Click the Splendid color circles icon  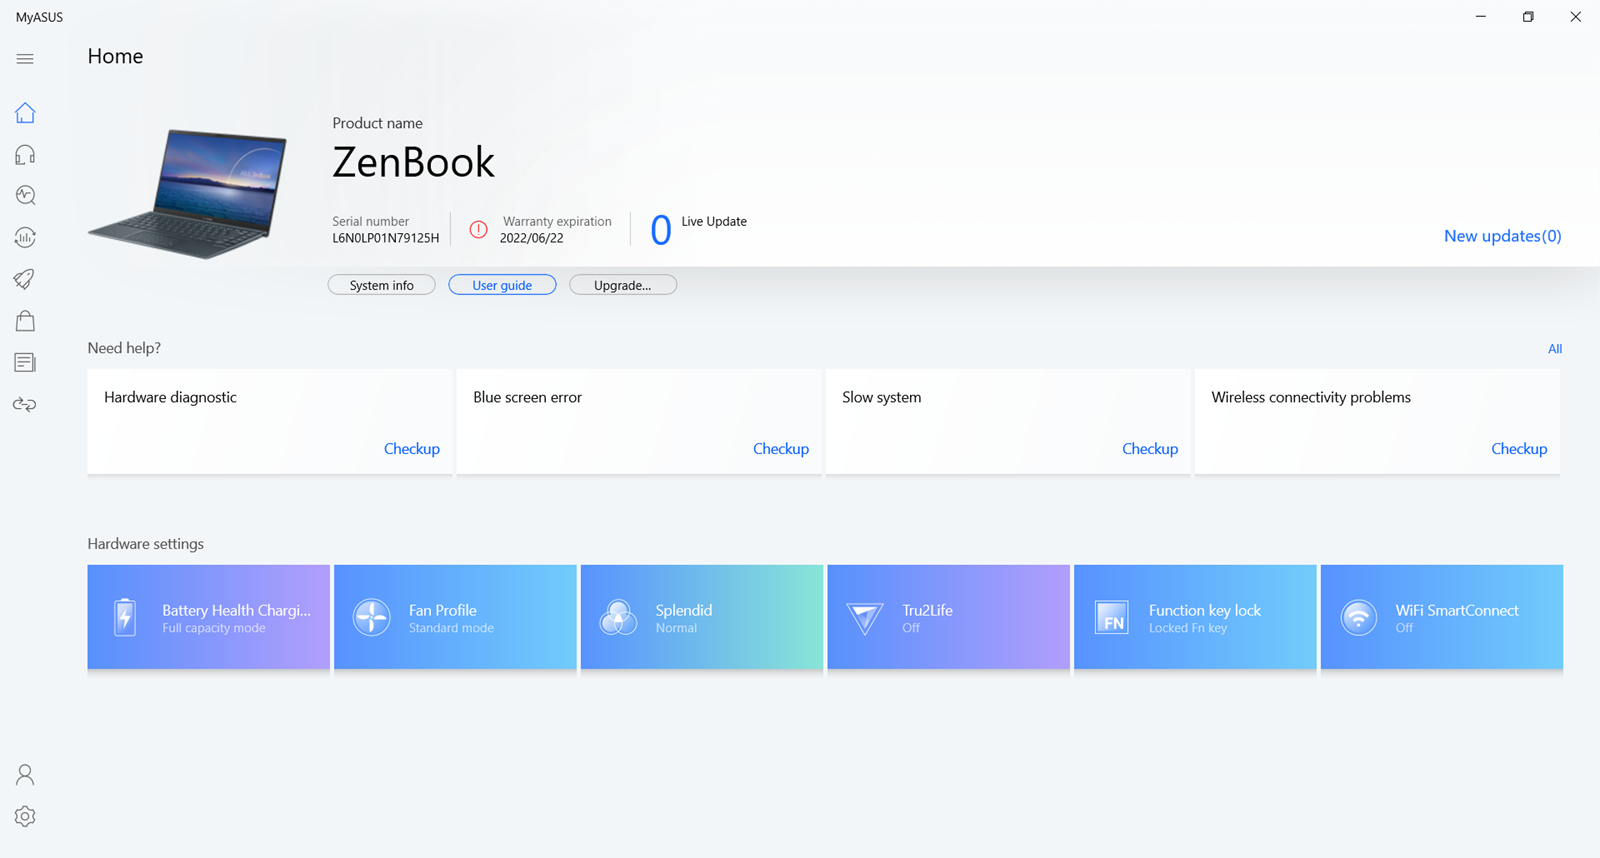coord(618,617)
